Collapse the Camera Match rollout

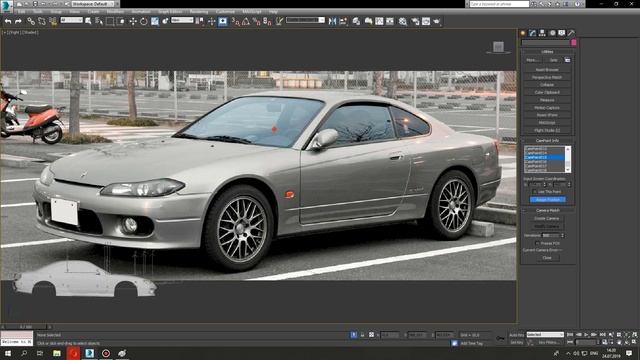coord(547,210)
